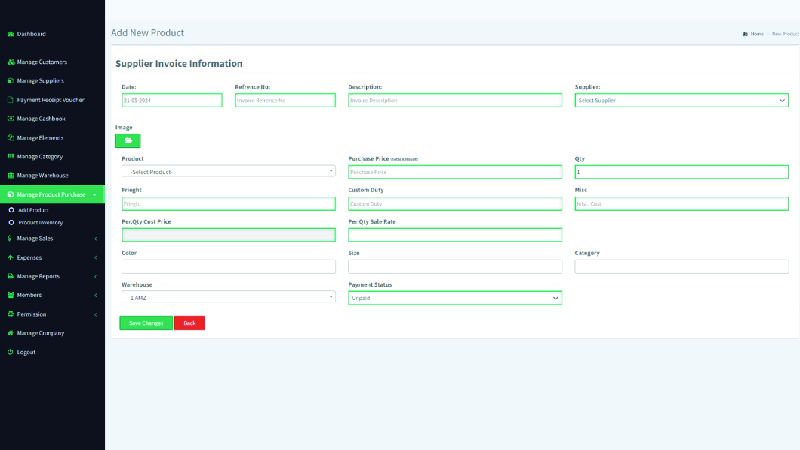Open the Select Product dropdown

(x=229, y=171)
